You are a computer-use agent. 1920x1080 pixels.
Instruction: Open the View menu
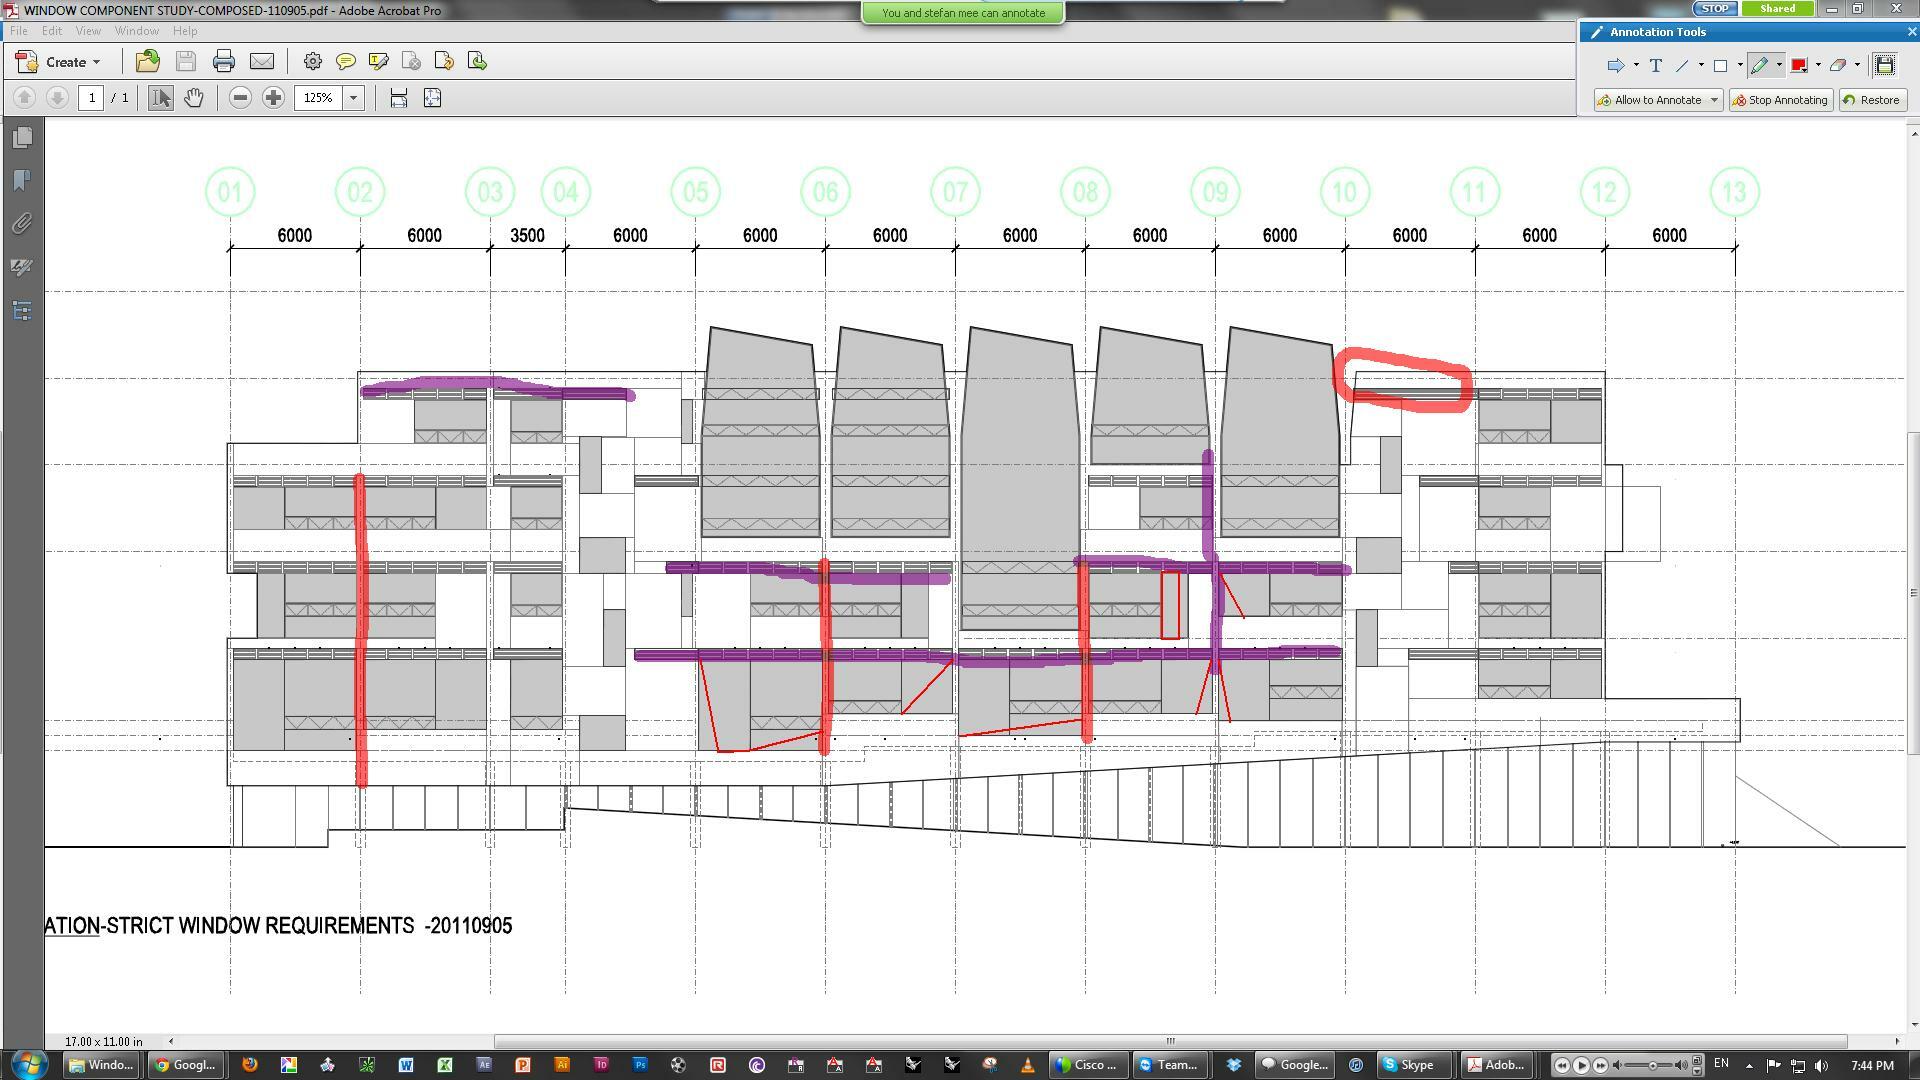(x=88, y=31)
